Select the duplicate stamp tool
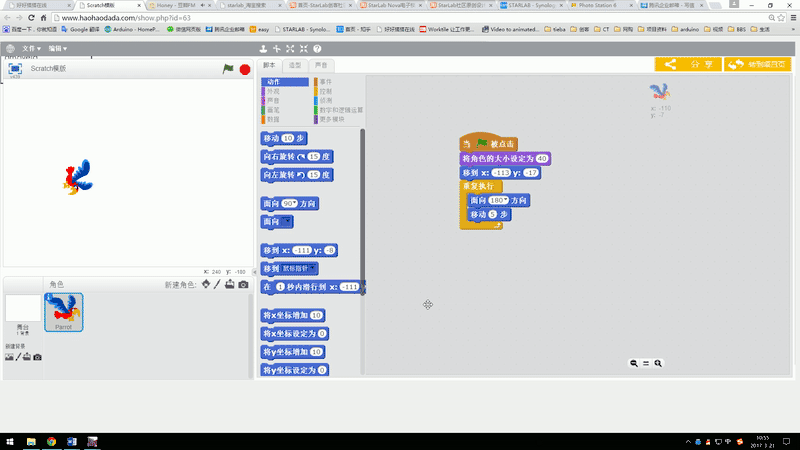 click(263, 48)
